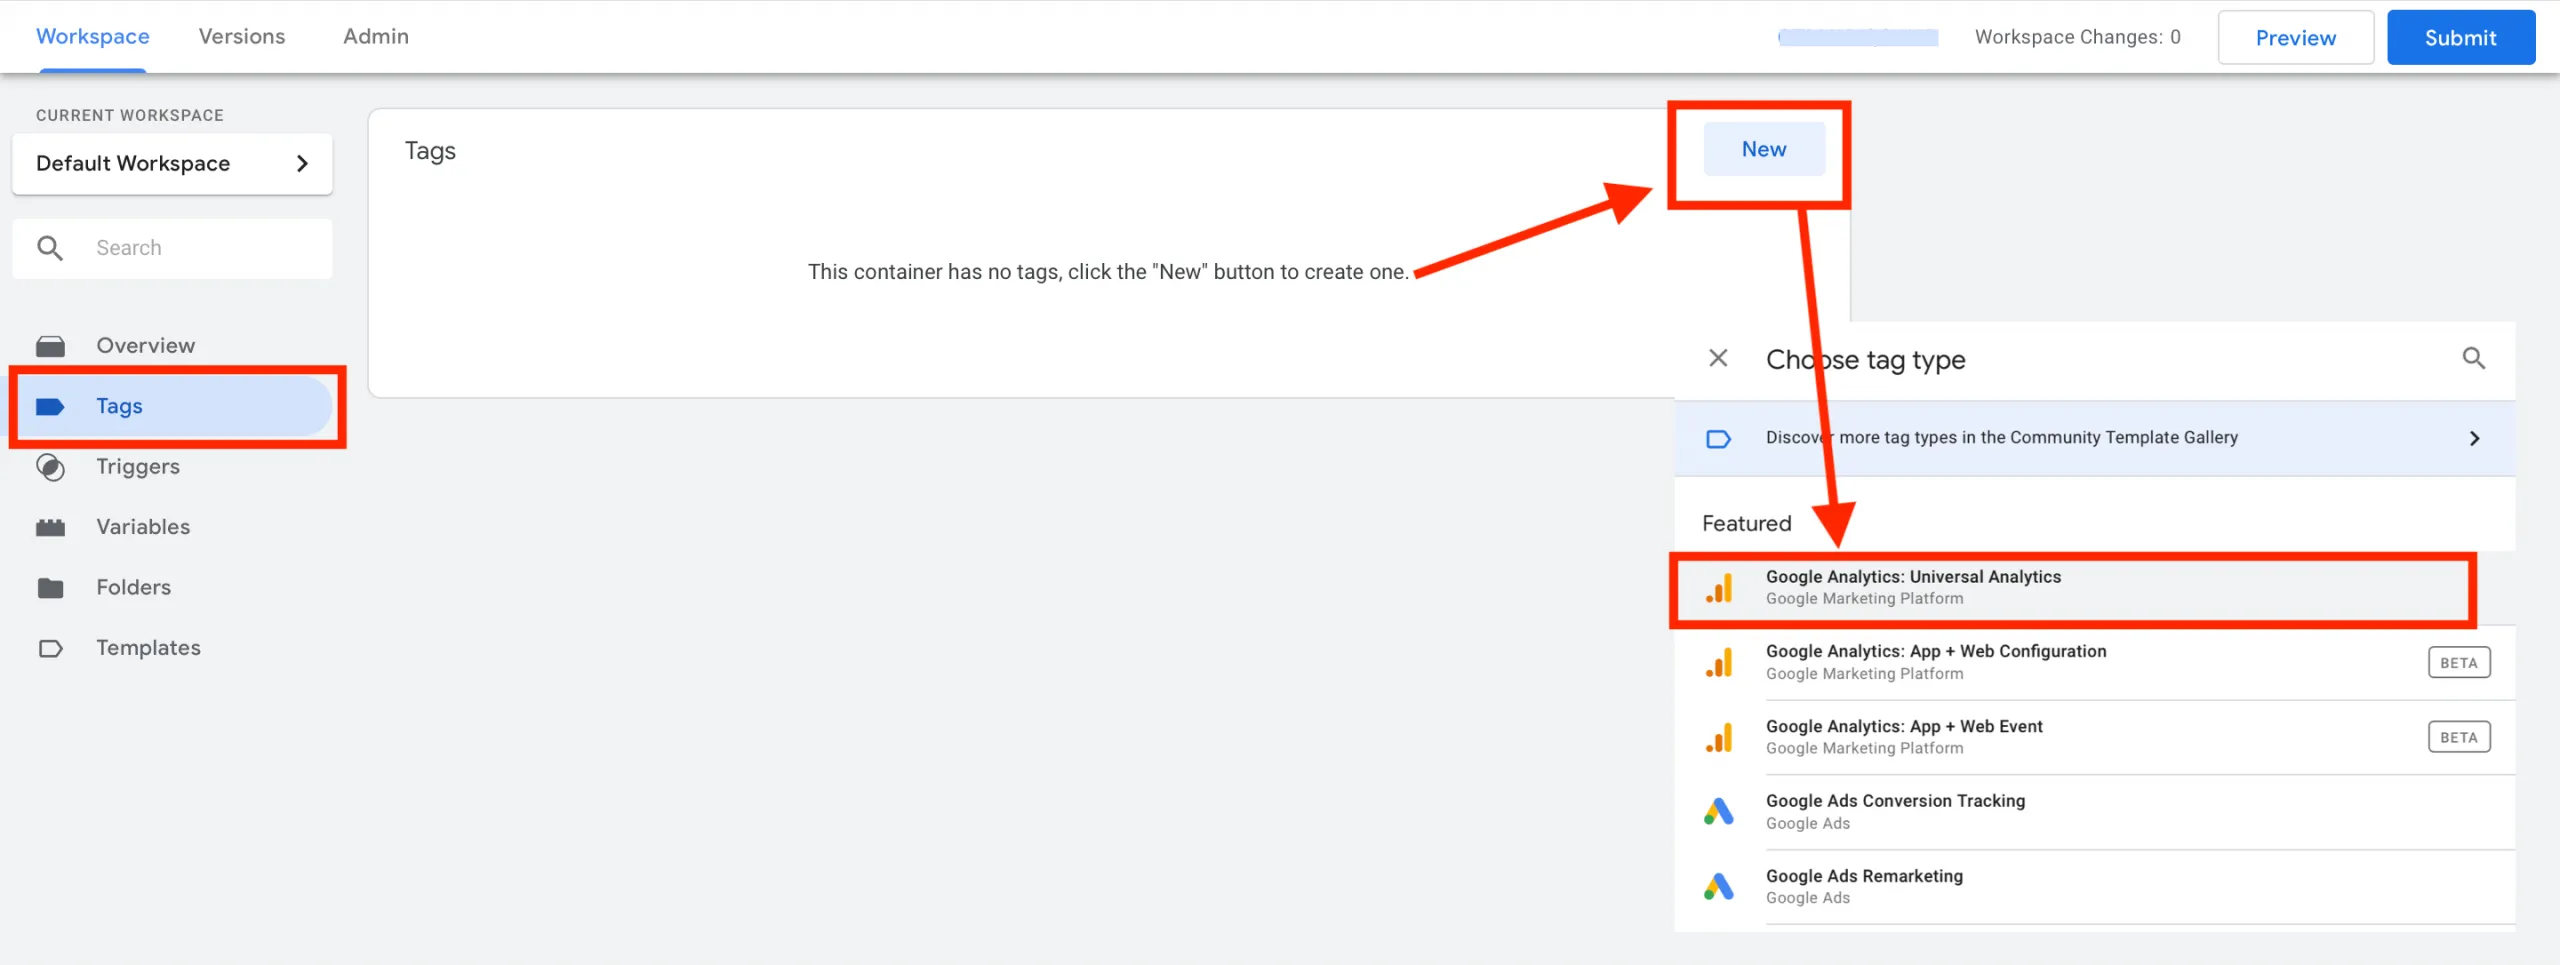Click the New tag button

point(1764,149)
